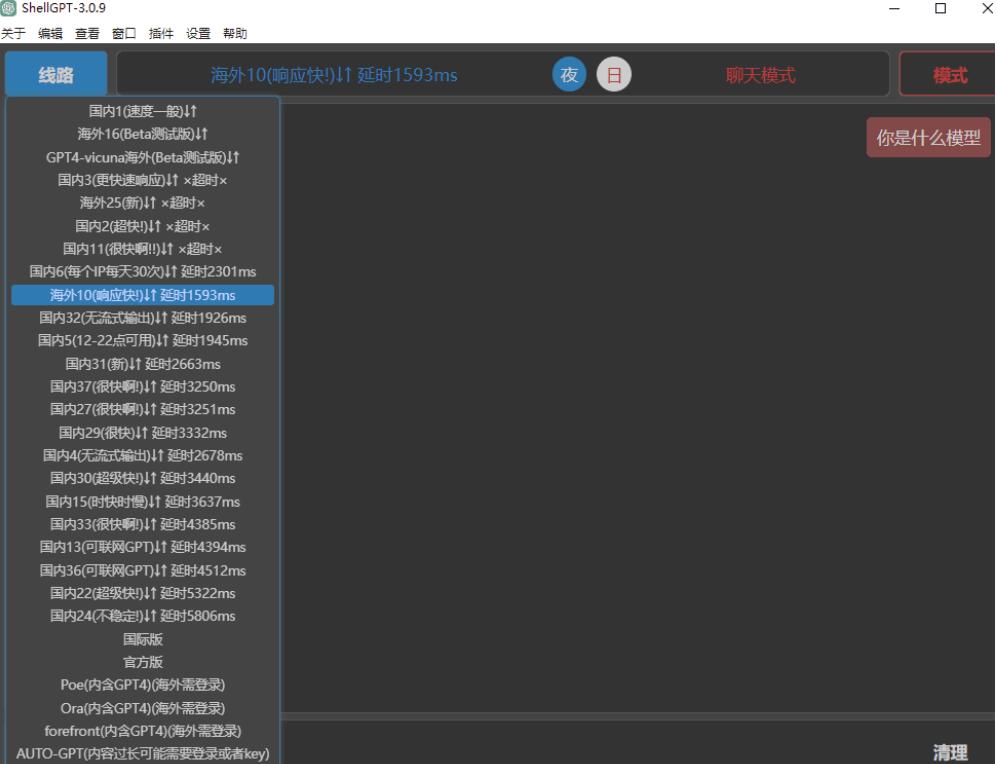Screen dimensions: 997x764
Task: Select route 国内2(超快!) 超时
Action: click(x=142, y=226)
